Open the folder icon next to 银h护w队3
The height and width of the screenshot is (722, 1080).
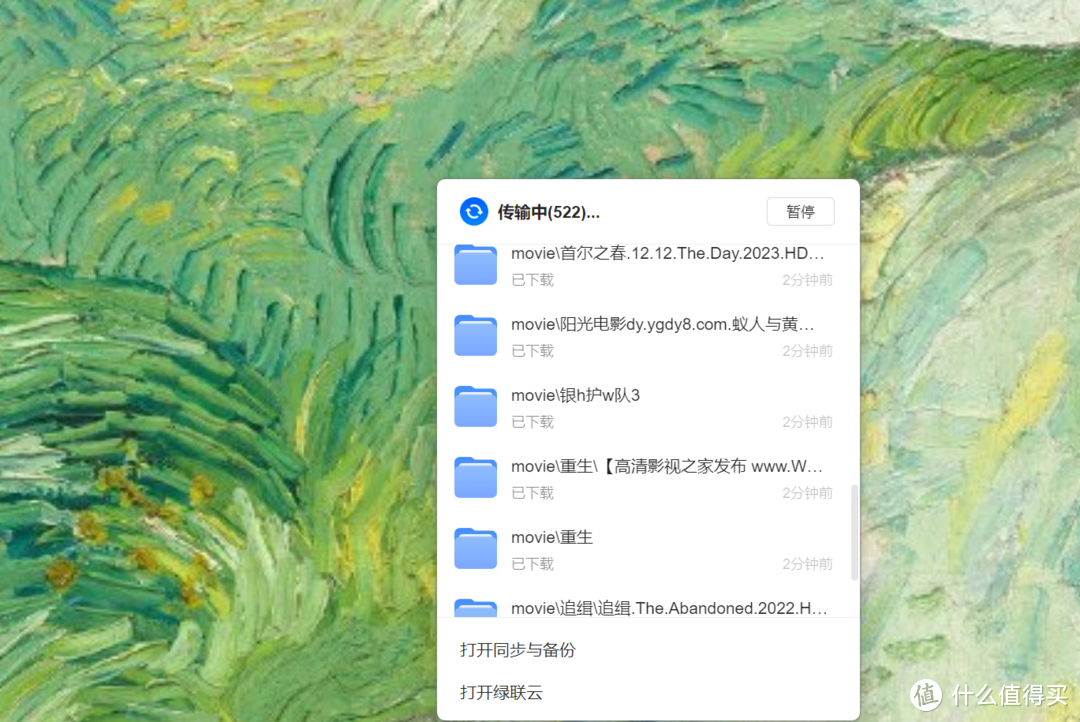[475, 406]
